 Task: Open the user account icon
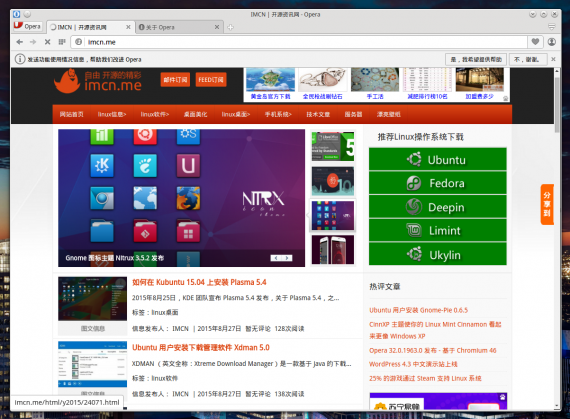(552, 42)
